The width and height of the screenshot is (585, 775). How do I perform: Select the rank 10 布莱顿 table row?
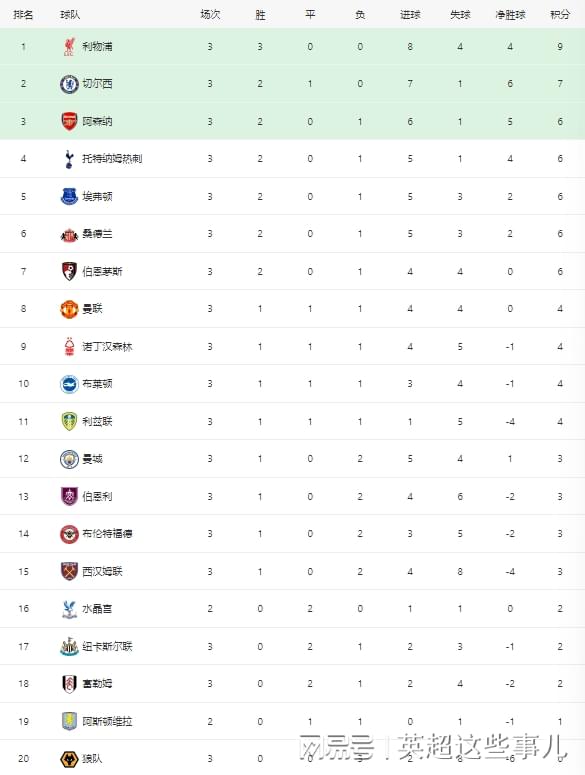[x=292, y=384]
